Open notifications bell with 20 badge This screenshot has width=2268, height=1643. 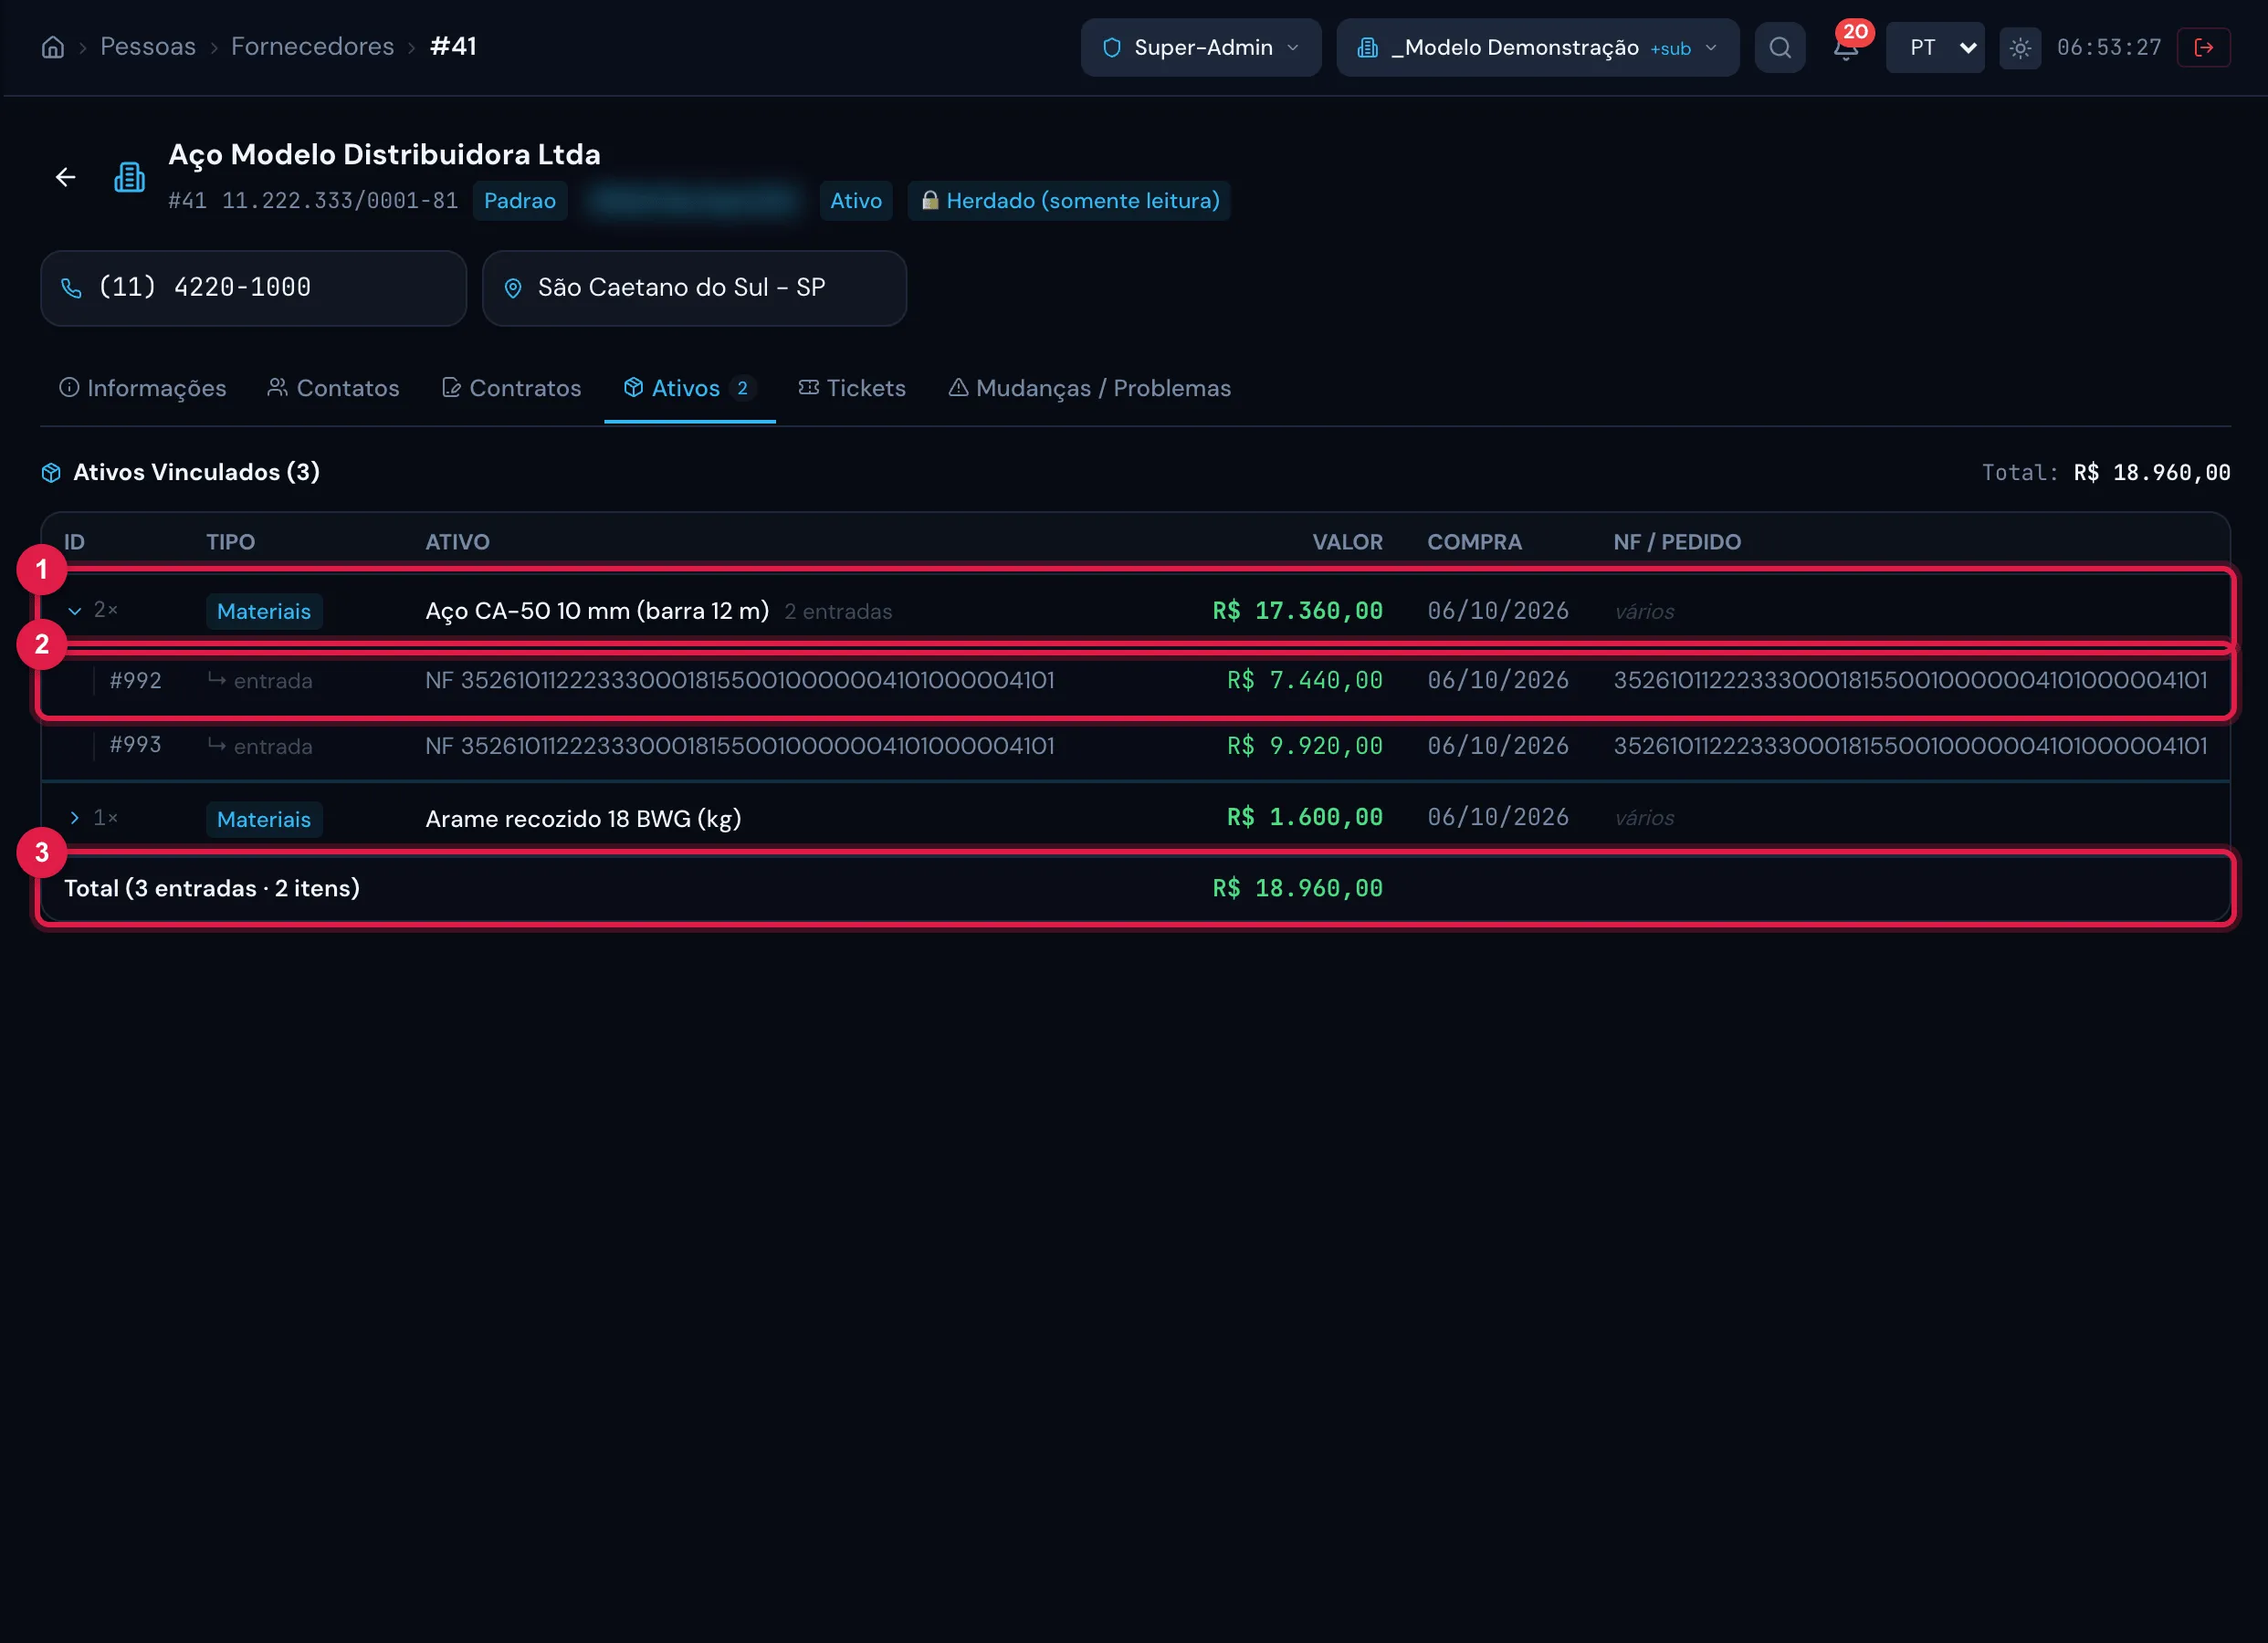click(1846, 47)
